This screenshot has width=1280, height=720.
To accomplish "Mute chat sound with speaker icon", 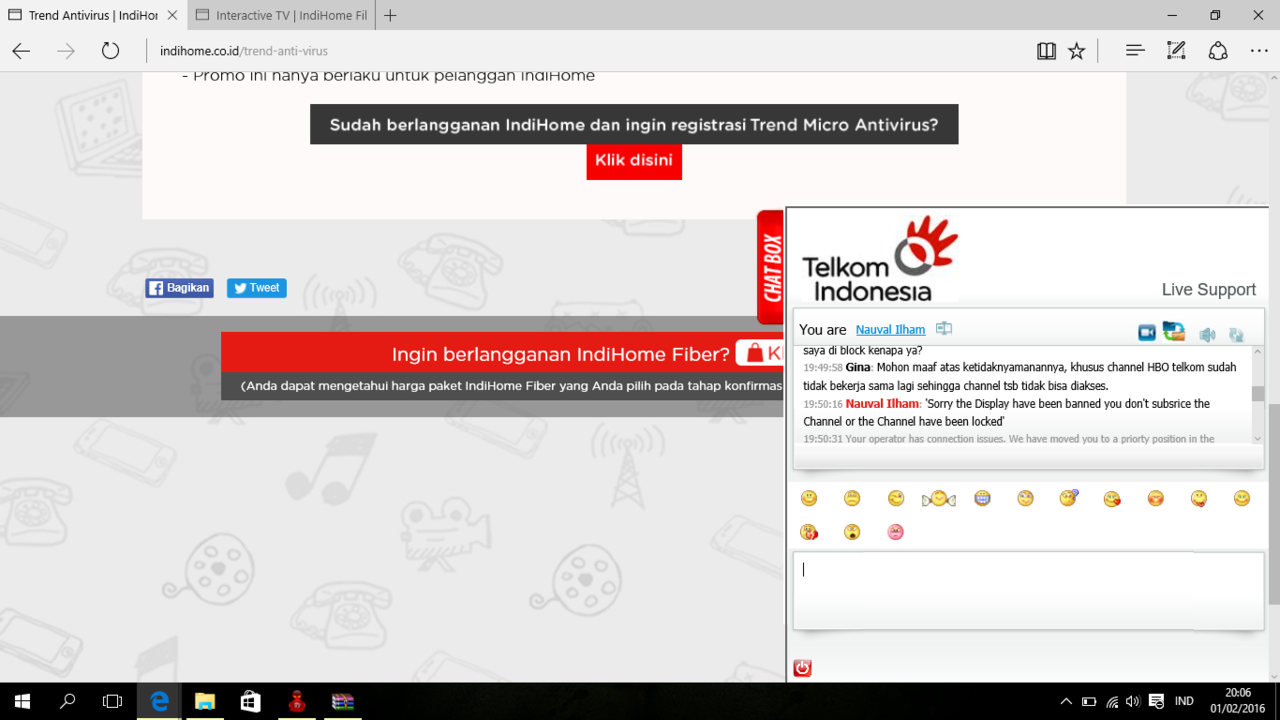I will 1208,335.
